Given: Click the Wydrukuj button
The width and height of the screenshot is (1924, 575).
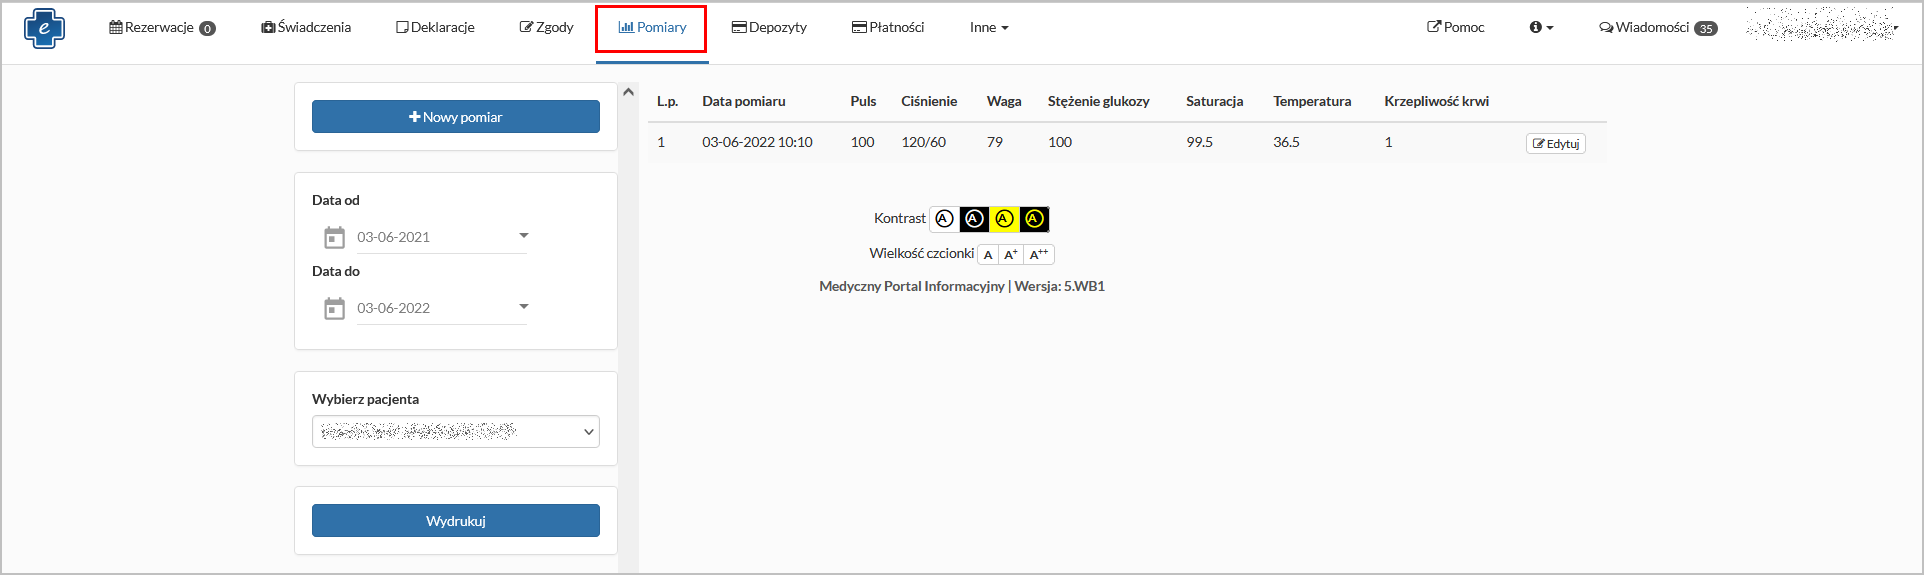Looking at the screenshot, I should [x=456, y=521].
